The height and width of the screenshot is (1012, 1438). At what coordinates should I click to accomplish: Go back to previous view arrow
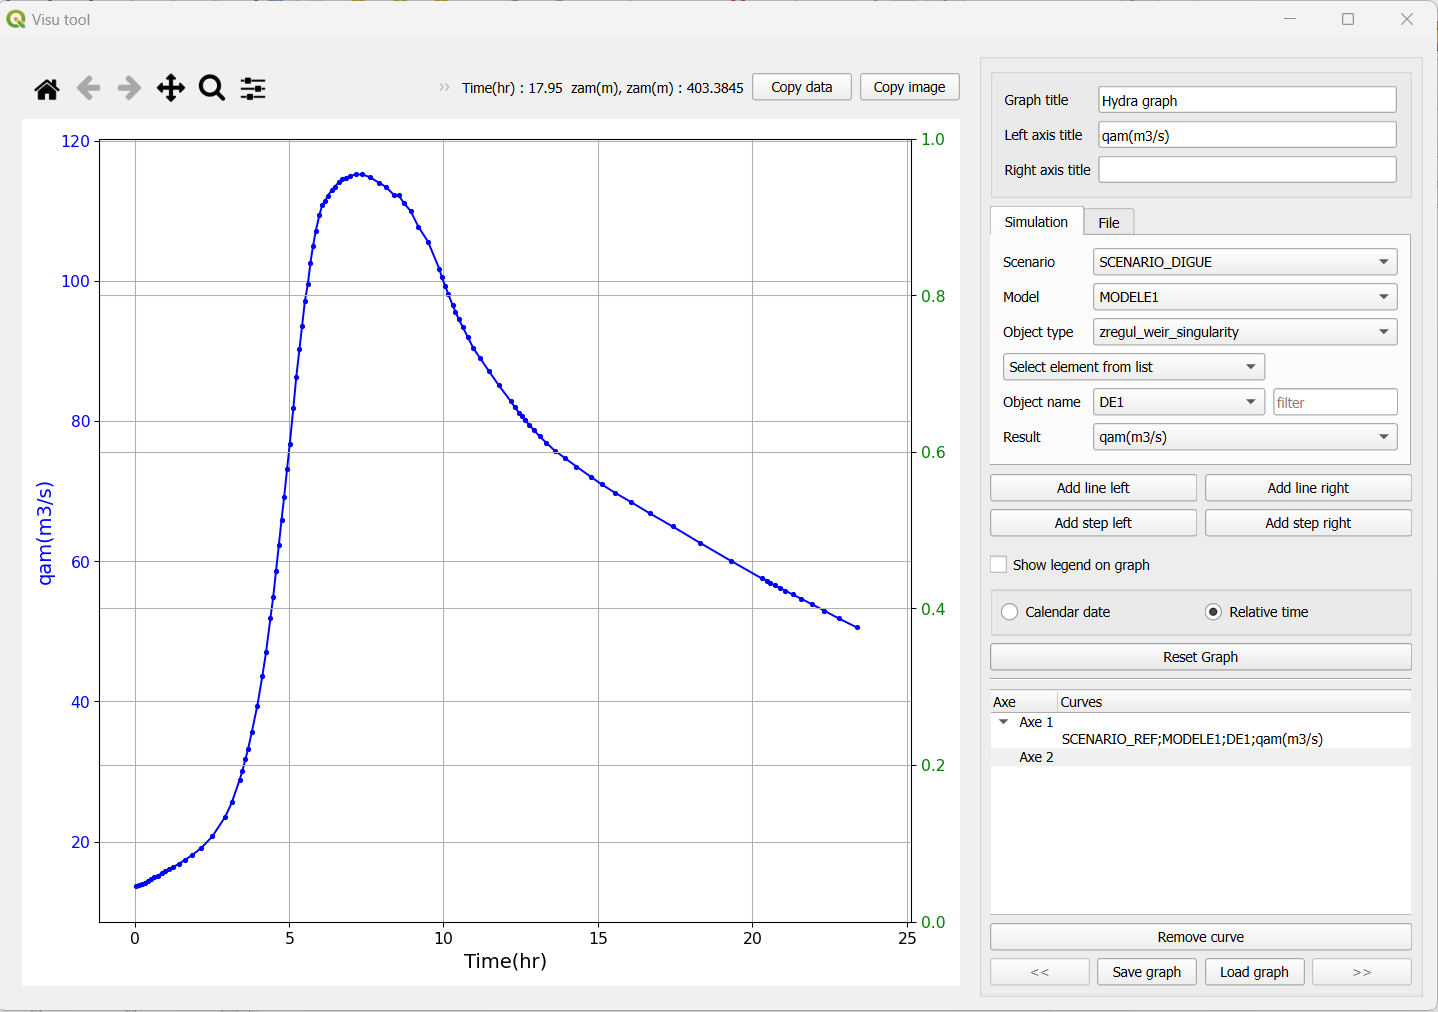click(x=88, y=88)
